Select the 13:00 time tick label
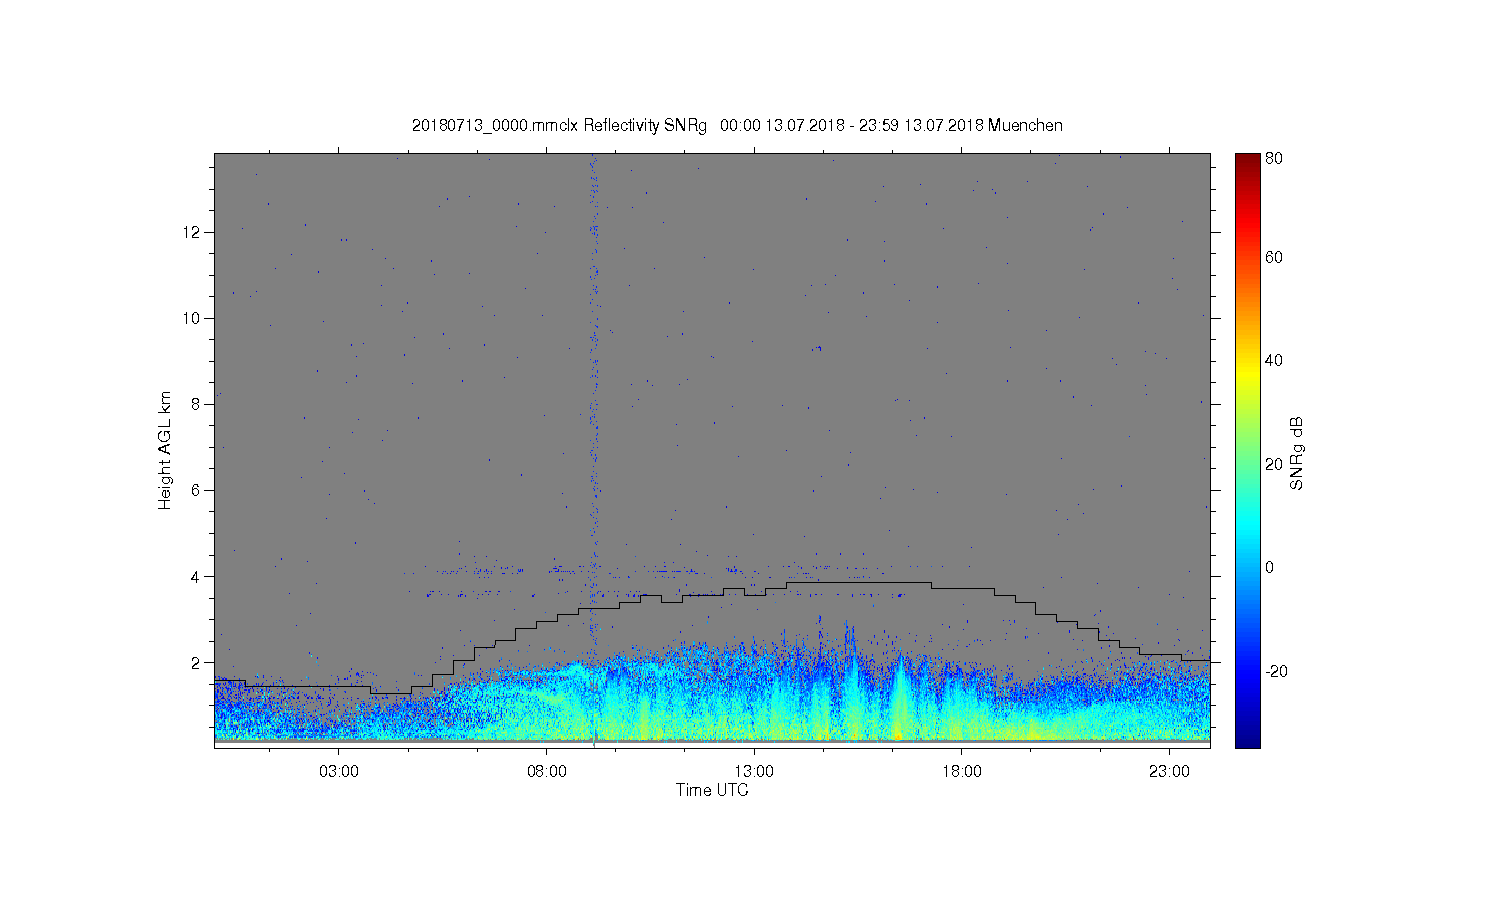The width and height of the screenshot is (1500, 900). pos(754,772)
